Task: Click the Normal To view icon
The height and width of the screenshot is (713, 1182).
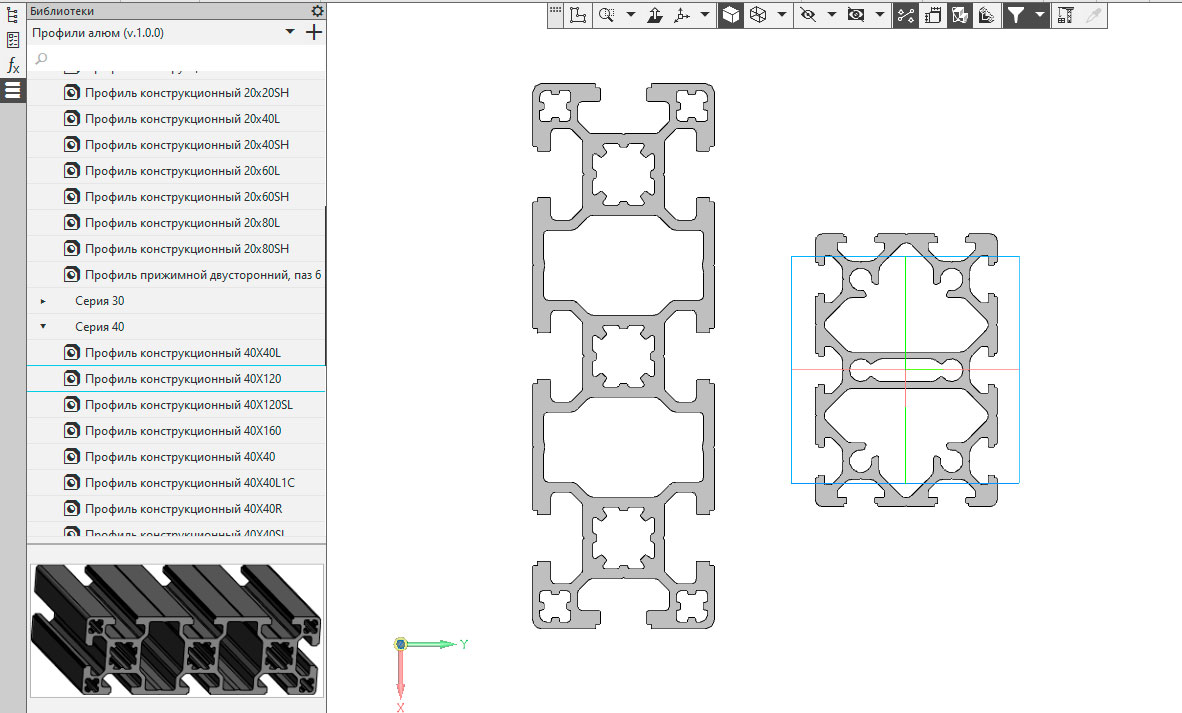Action: (655, 15)
